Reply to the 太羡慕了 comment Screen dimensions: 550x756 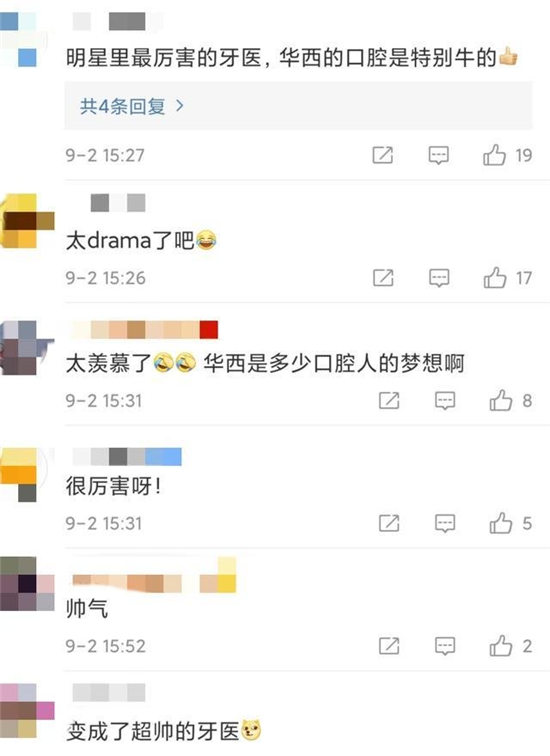(445, 401)
